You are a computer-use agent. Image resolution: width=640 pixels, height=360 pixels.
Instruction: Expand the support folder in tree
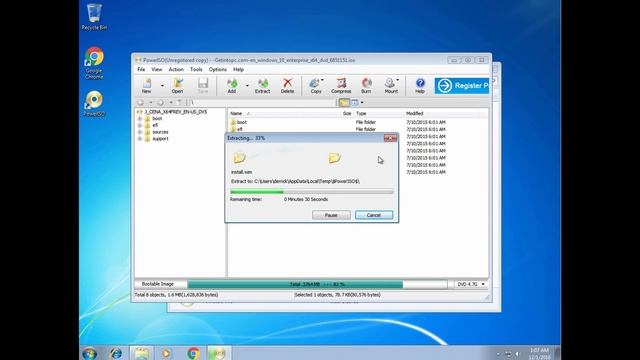tap(140, 139)
